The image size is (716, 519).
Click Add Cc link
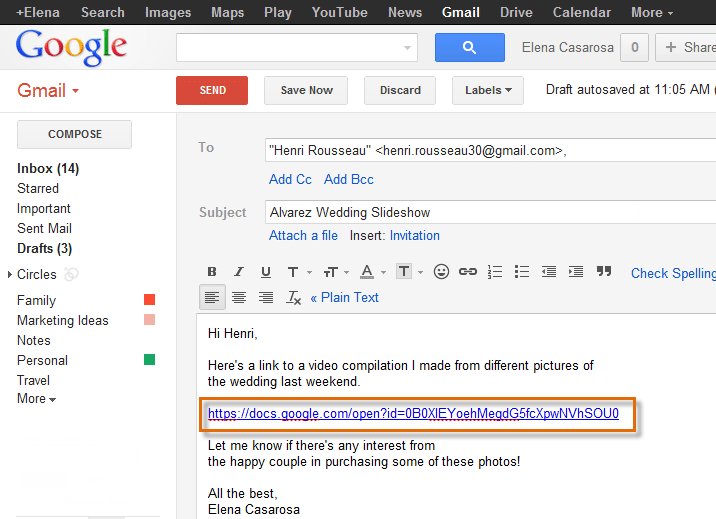coord(290,179)
